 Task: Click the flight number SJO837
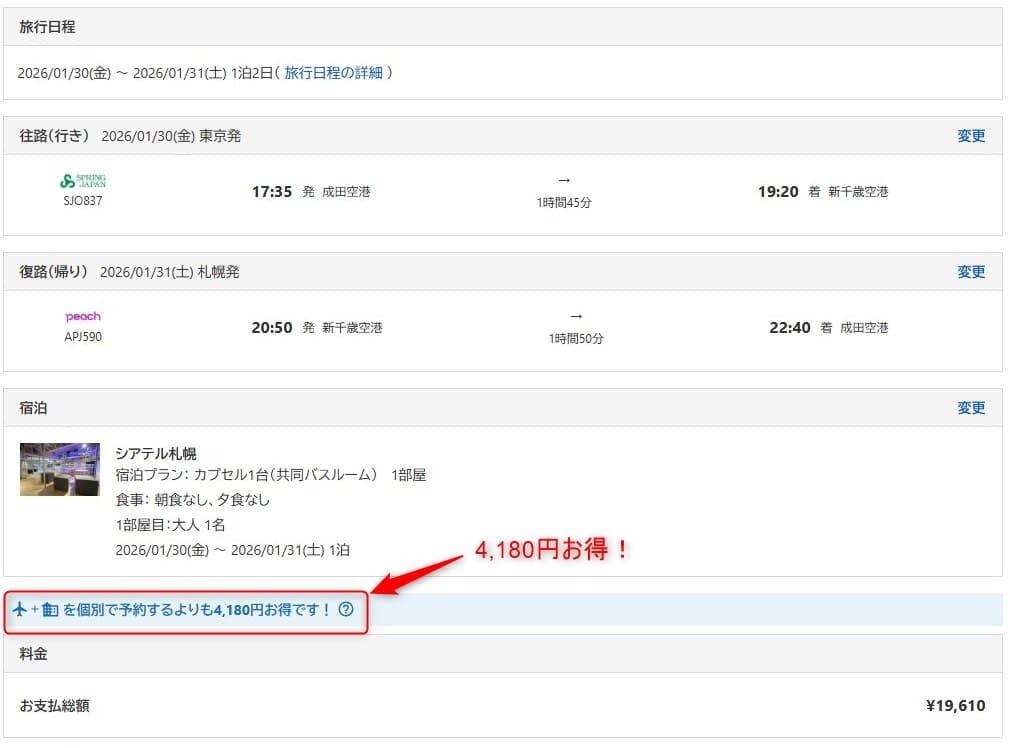tap(83, 200)
